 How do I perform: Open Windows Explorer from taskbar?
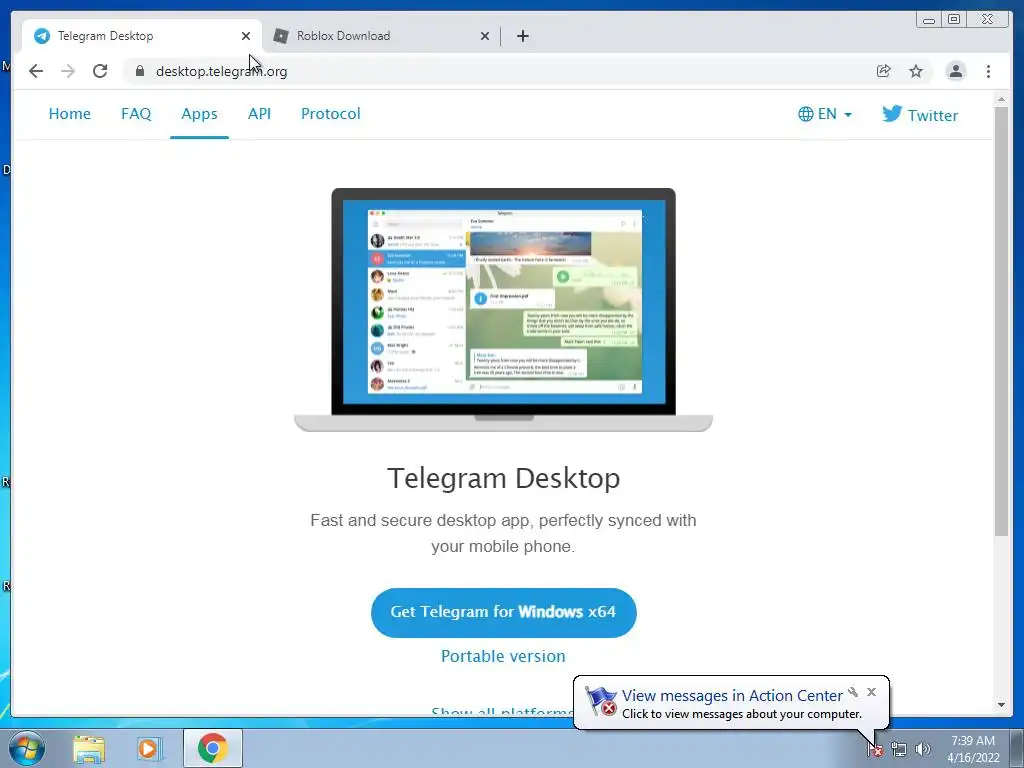click(x=89, y=748)
